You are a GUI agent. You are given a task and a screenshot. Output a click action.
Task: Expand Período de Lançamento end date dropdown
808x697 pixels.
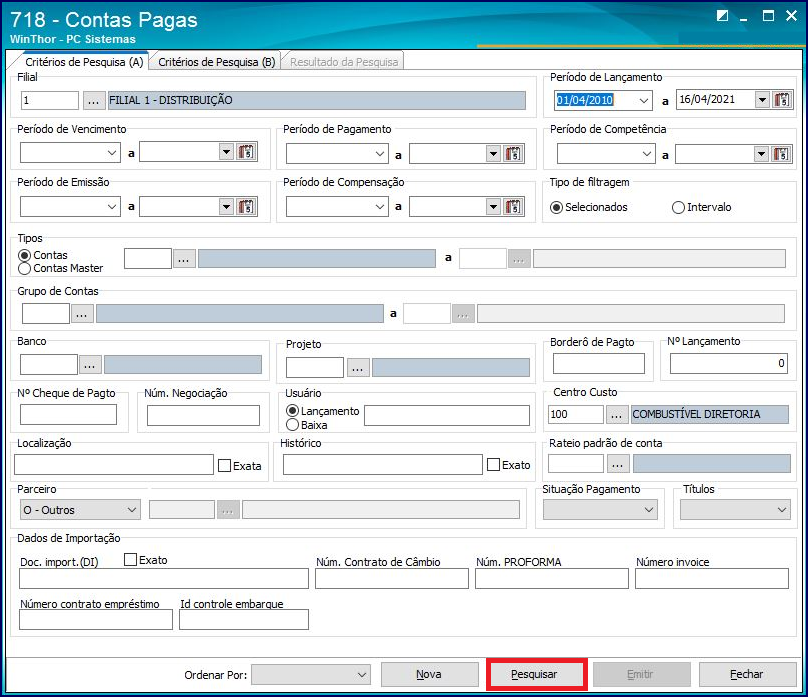pyautogui.click(x=762, y=99)
